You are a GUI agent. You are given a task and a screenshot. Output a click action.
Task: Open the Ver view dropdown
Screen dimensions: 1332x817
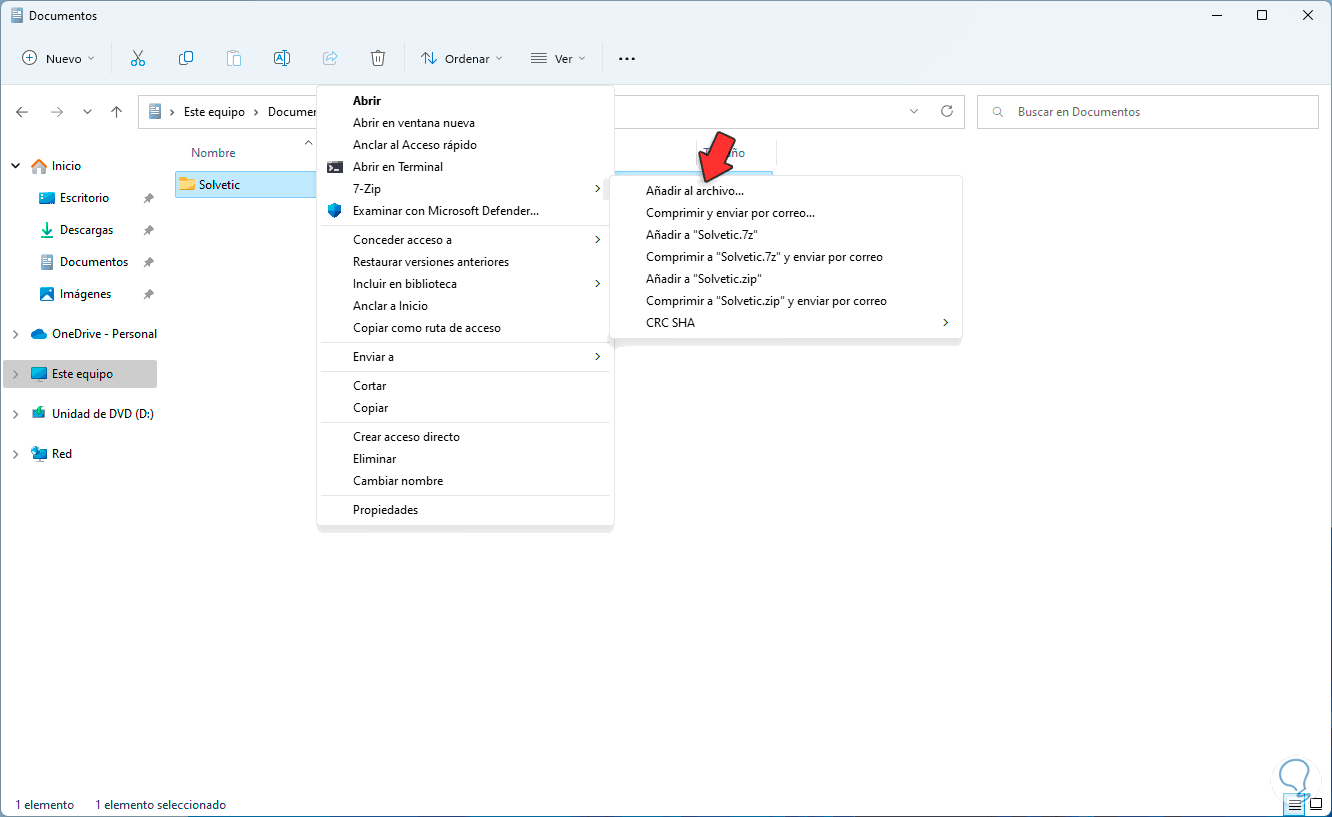(x=558, y=58)
